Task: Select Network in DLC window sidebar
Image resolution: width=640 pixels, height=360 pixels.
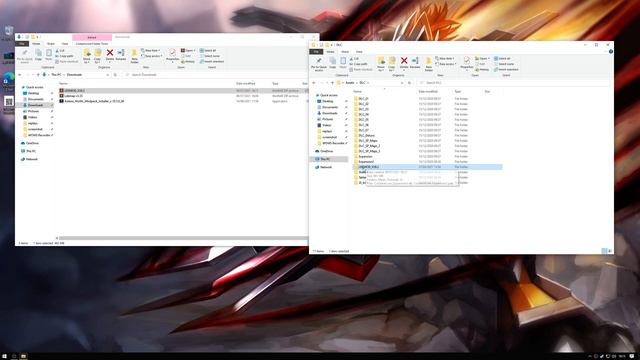Action: point(326,167)
